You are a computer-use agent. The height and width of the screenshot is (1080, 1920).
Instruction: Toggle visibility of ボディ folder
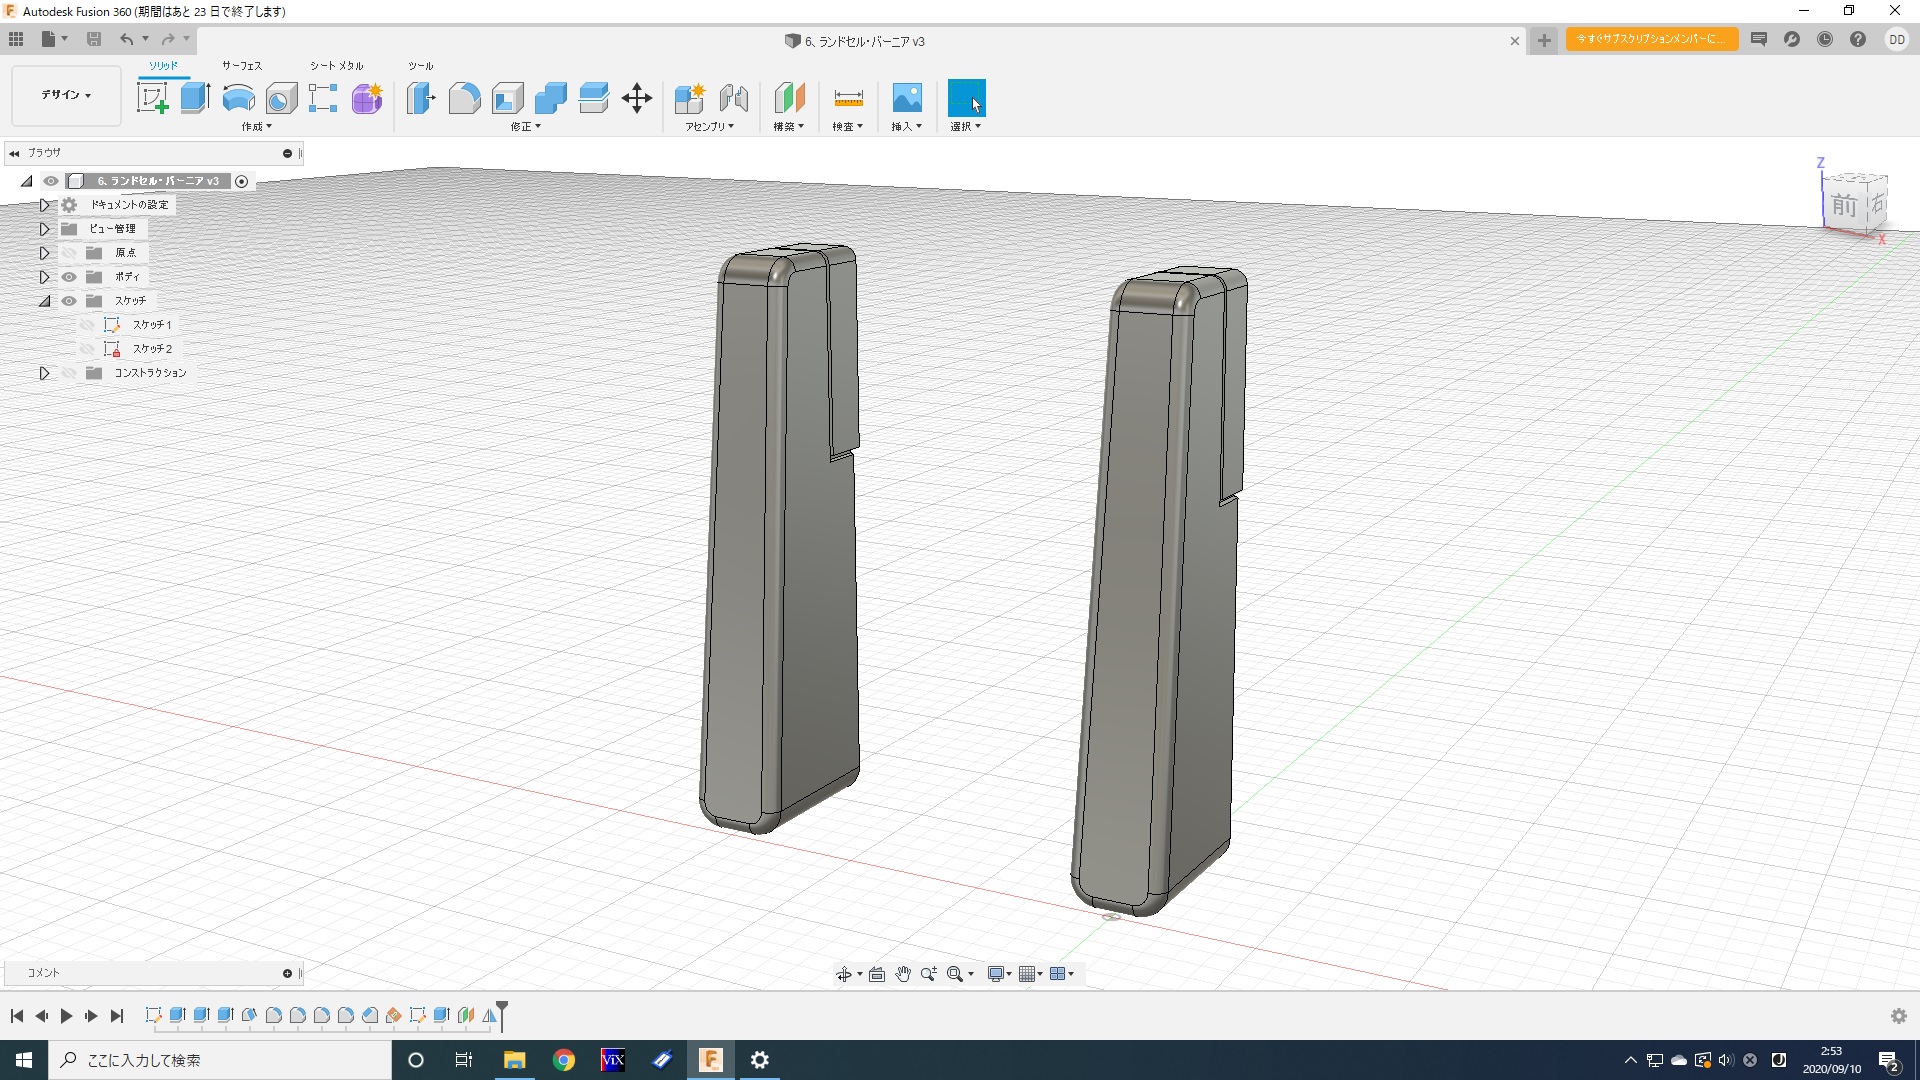[69, 277]
